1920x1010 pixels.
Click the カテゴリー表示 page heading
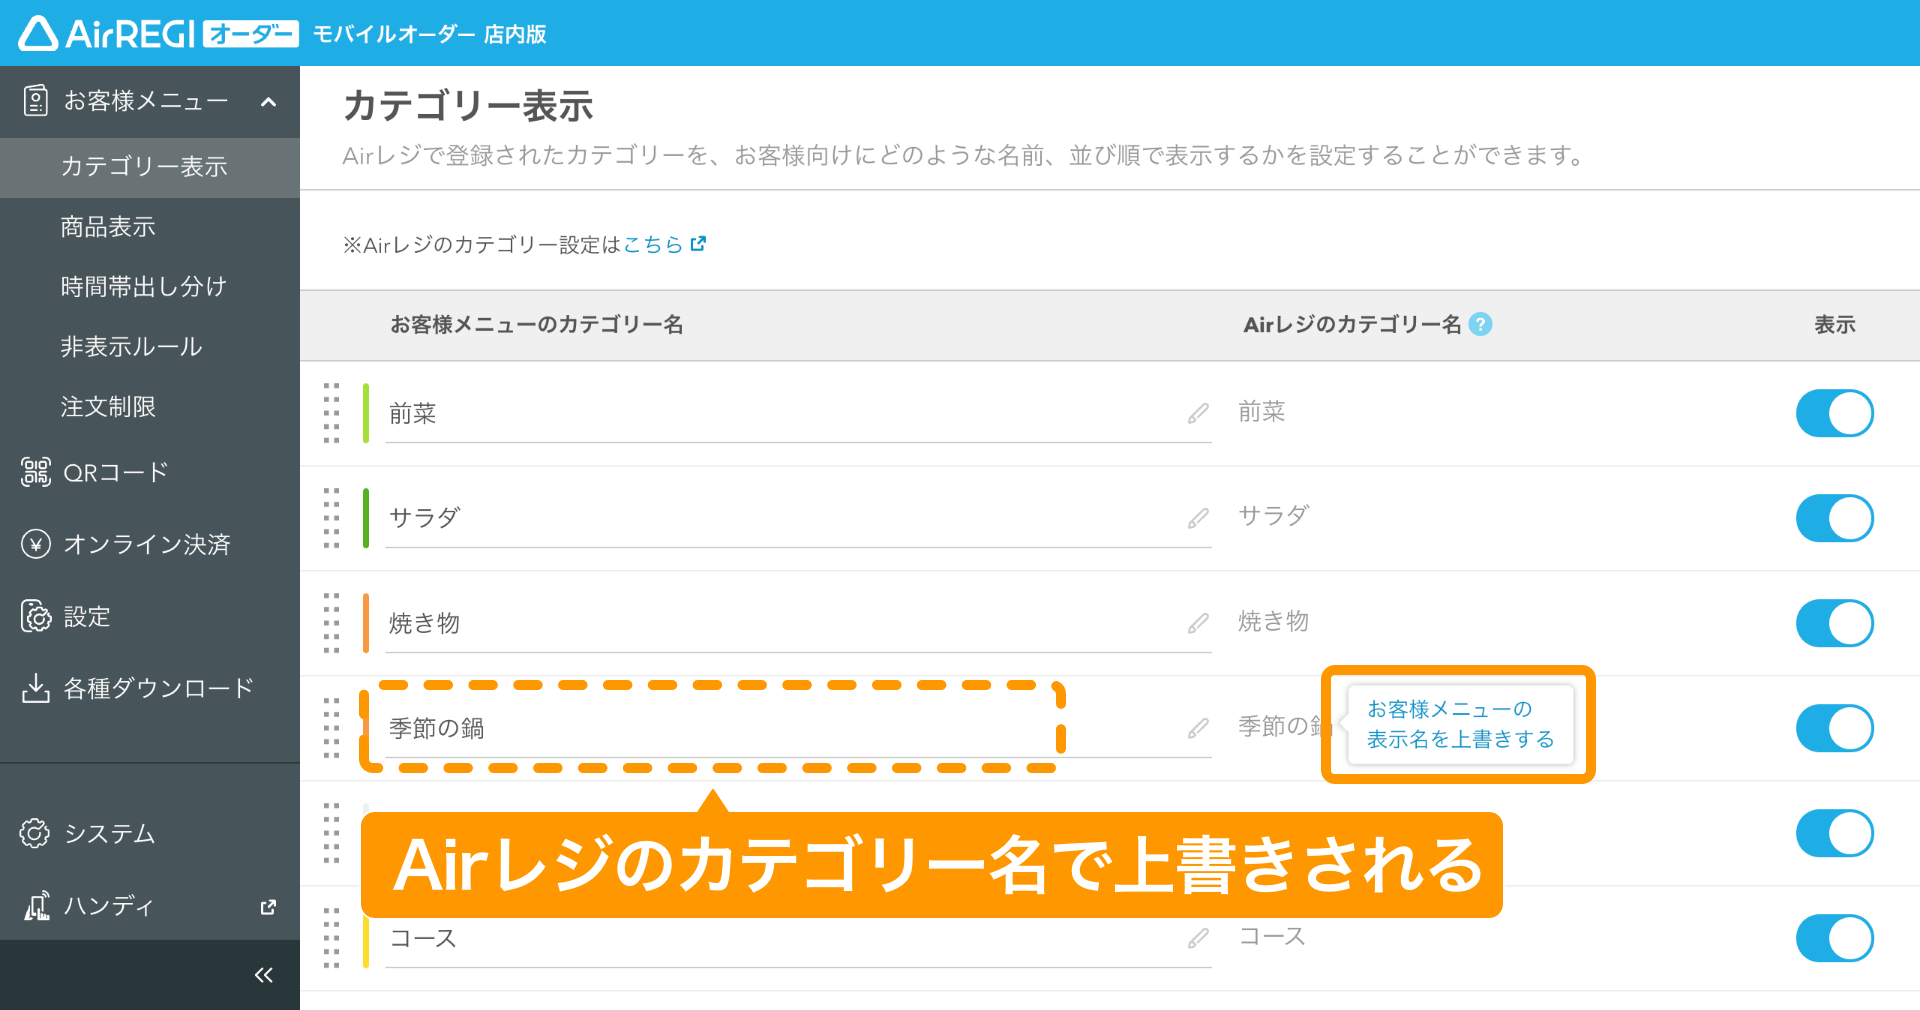pos(468,105)
